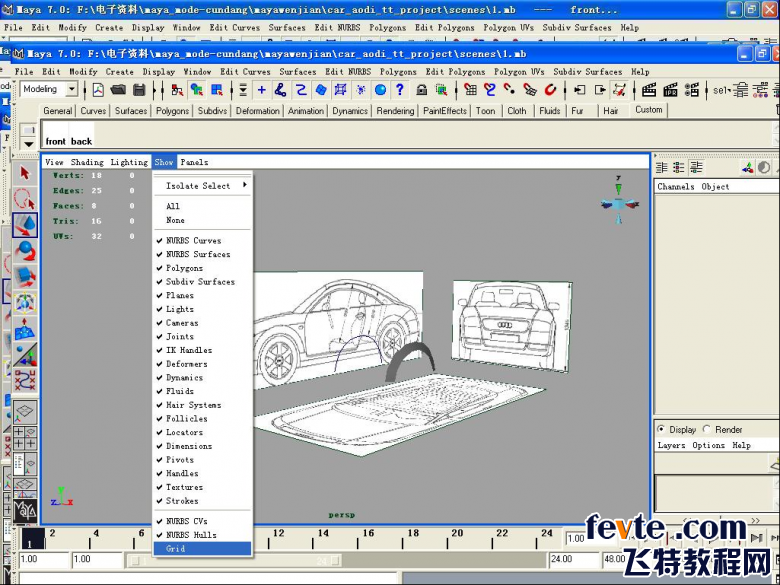
Task: Click the last-used tool icon with red Xs
Action: click(x=25, y=380)
